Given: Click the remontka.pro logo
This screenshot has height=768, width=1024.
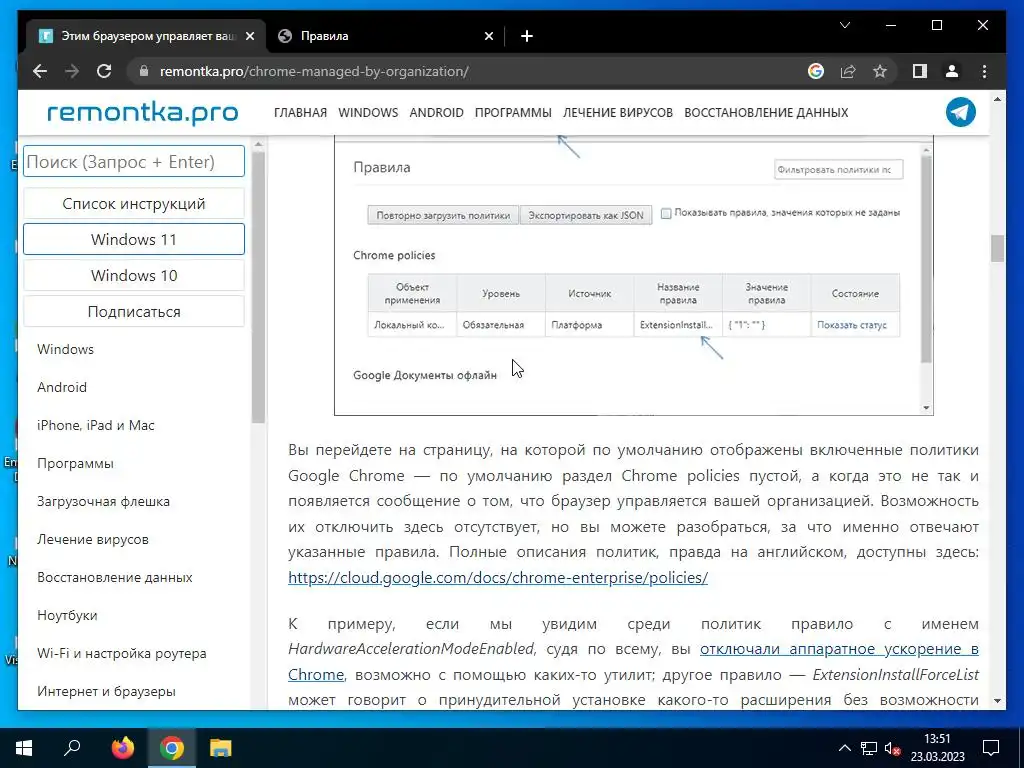Looking at the screenshot, I should (x=142, y=112).
